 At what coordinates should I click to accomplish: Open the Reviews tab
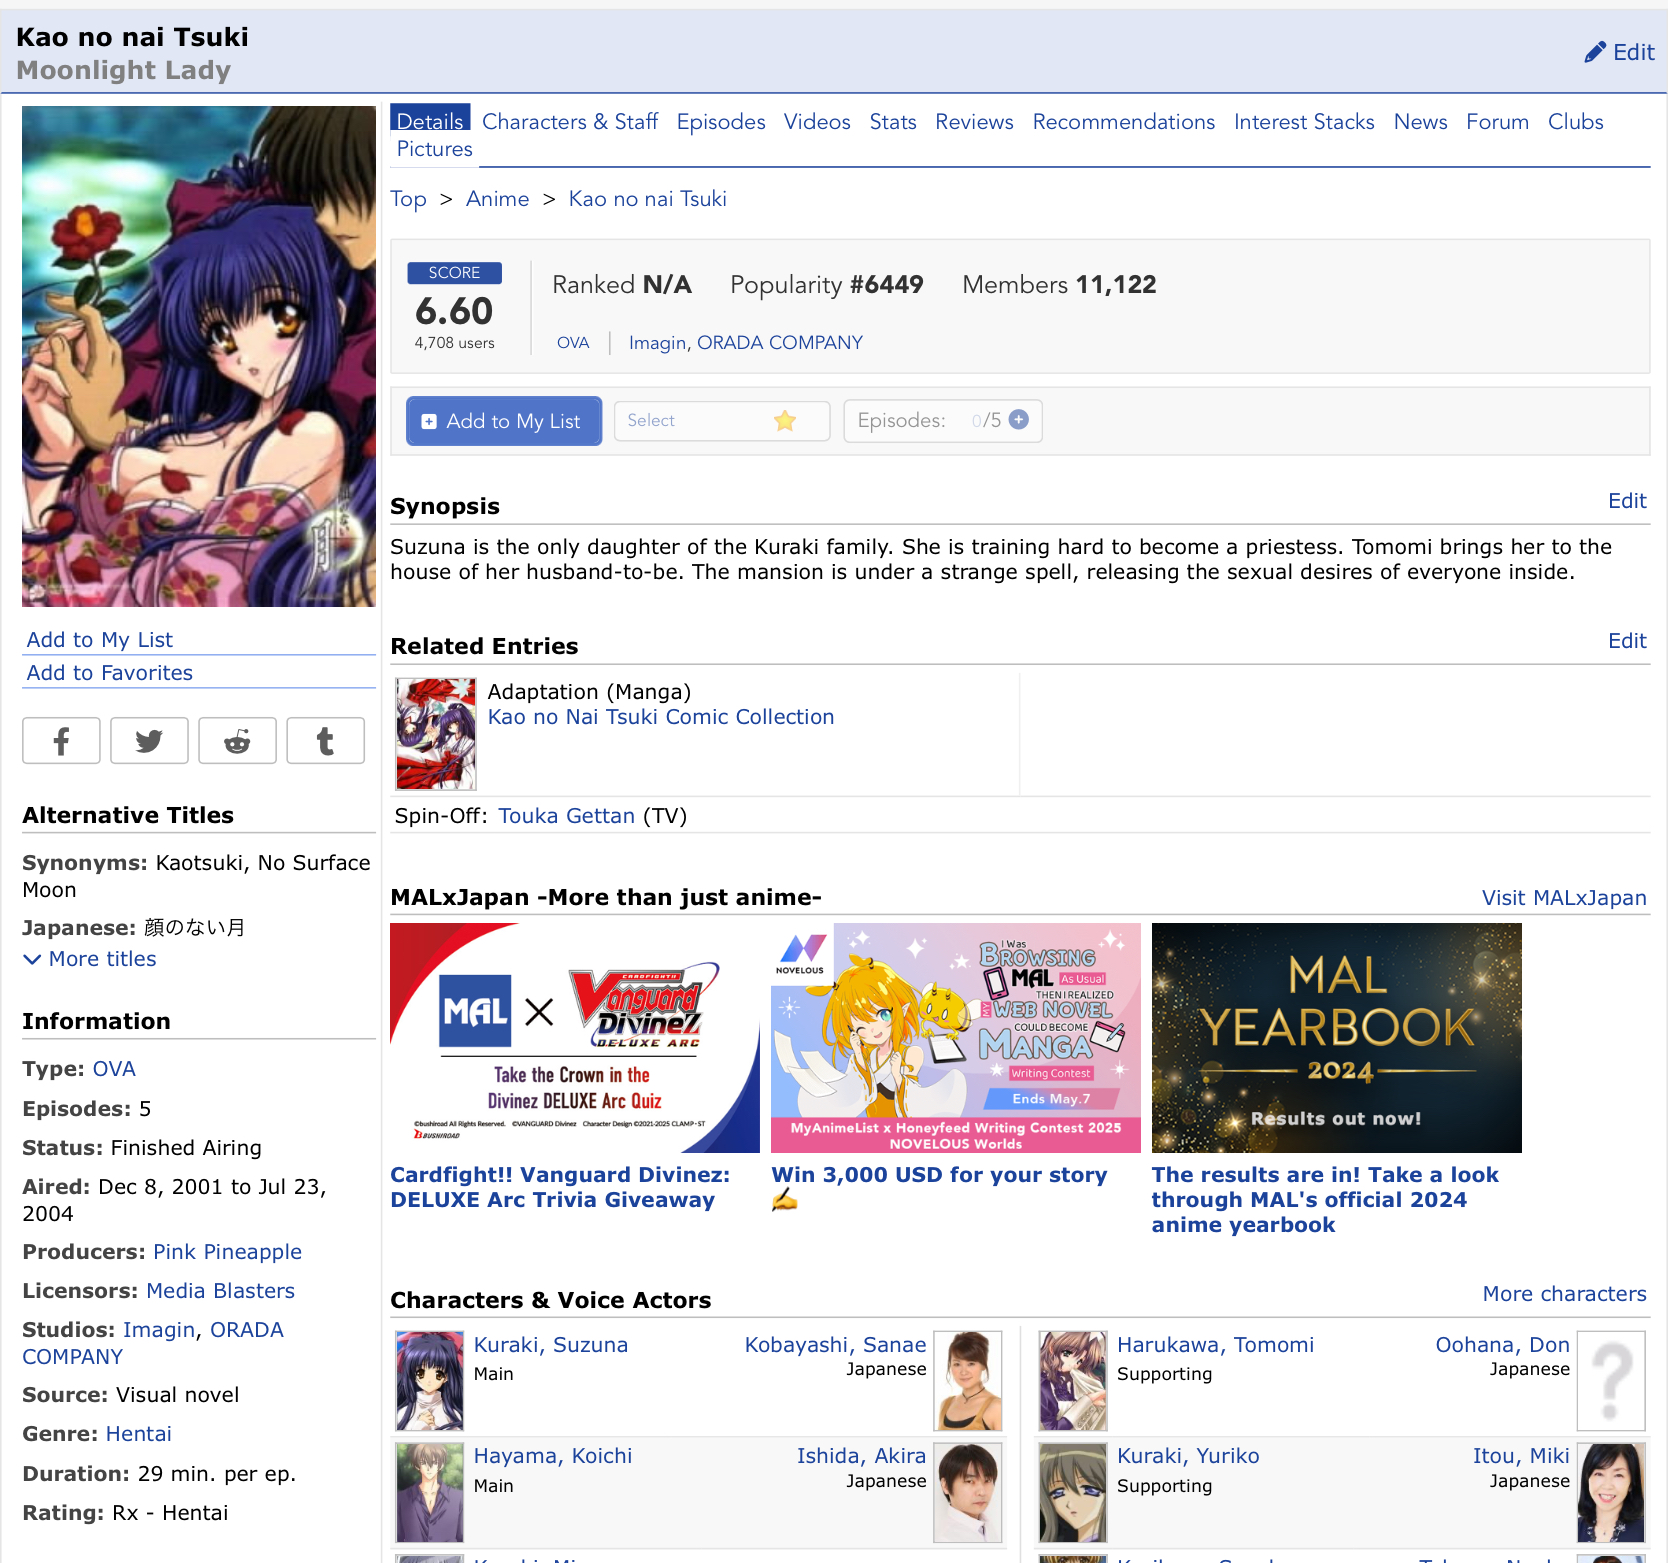[974, 122]
